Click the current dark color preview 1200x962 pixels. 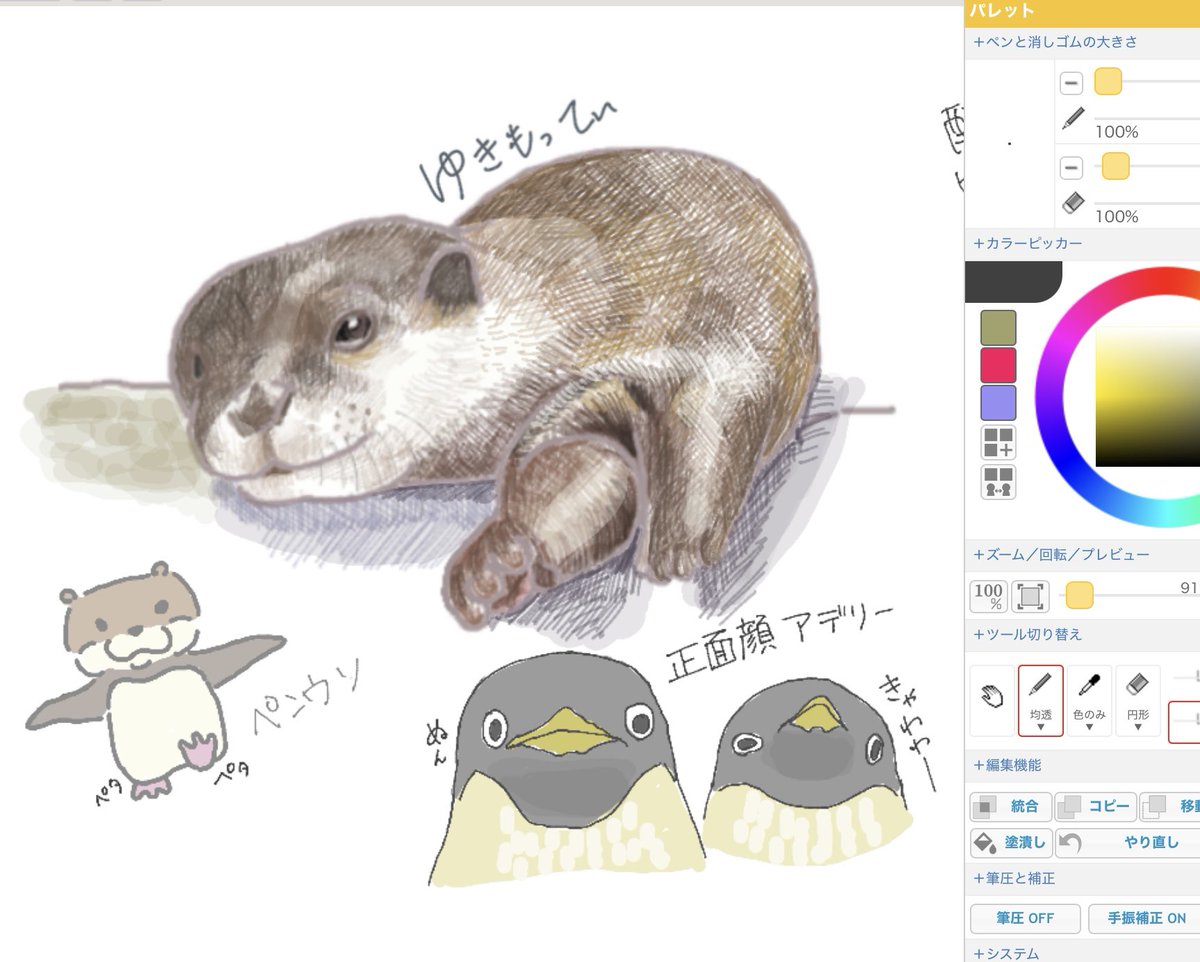pos(1012,281)
